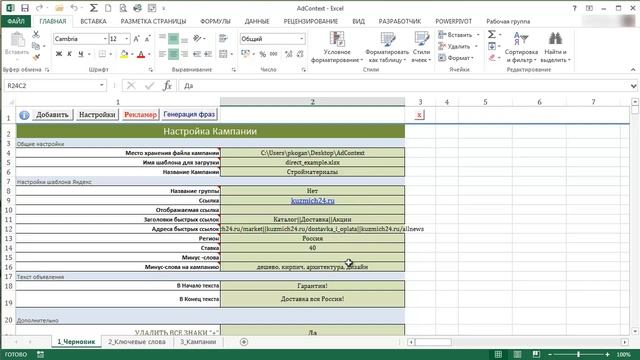Click Удалить cells button in the Ячейки group
Screen dimensions: 640x360
click(454, 47)
